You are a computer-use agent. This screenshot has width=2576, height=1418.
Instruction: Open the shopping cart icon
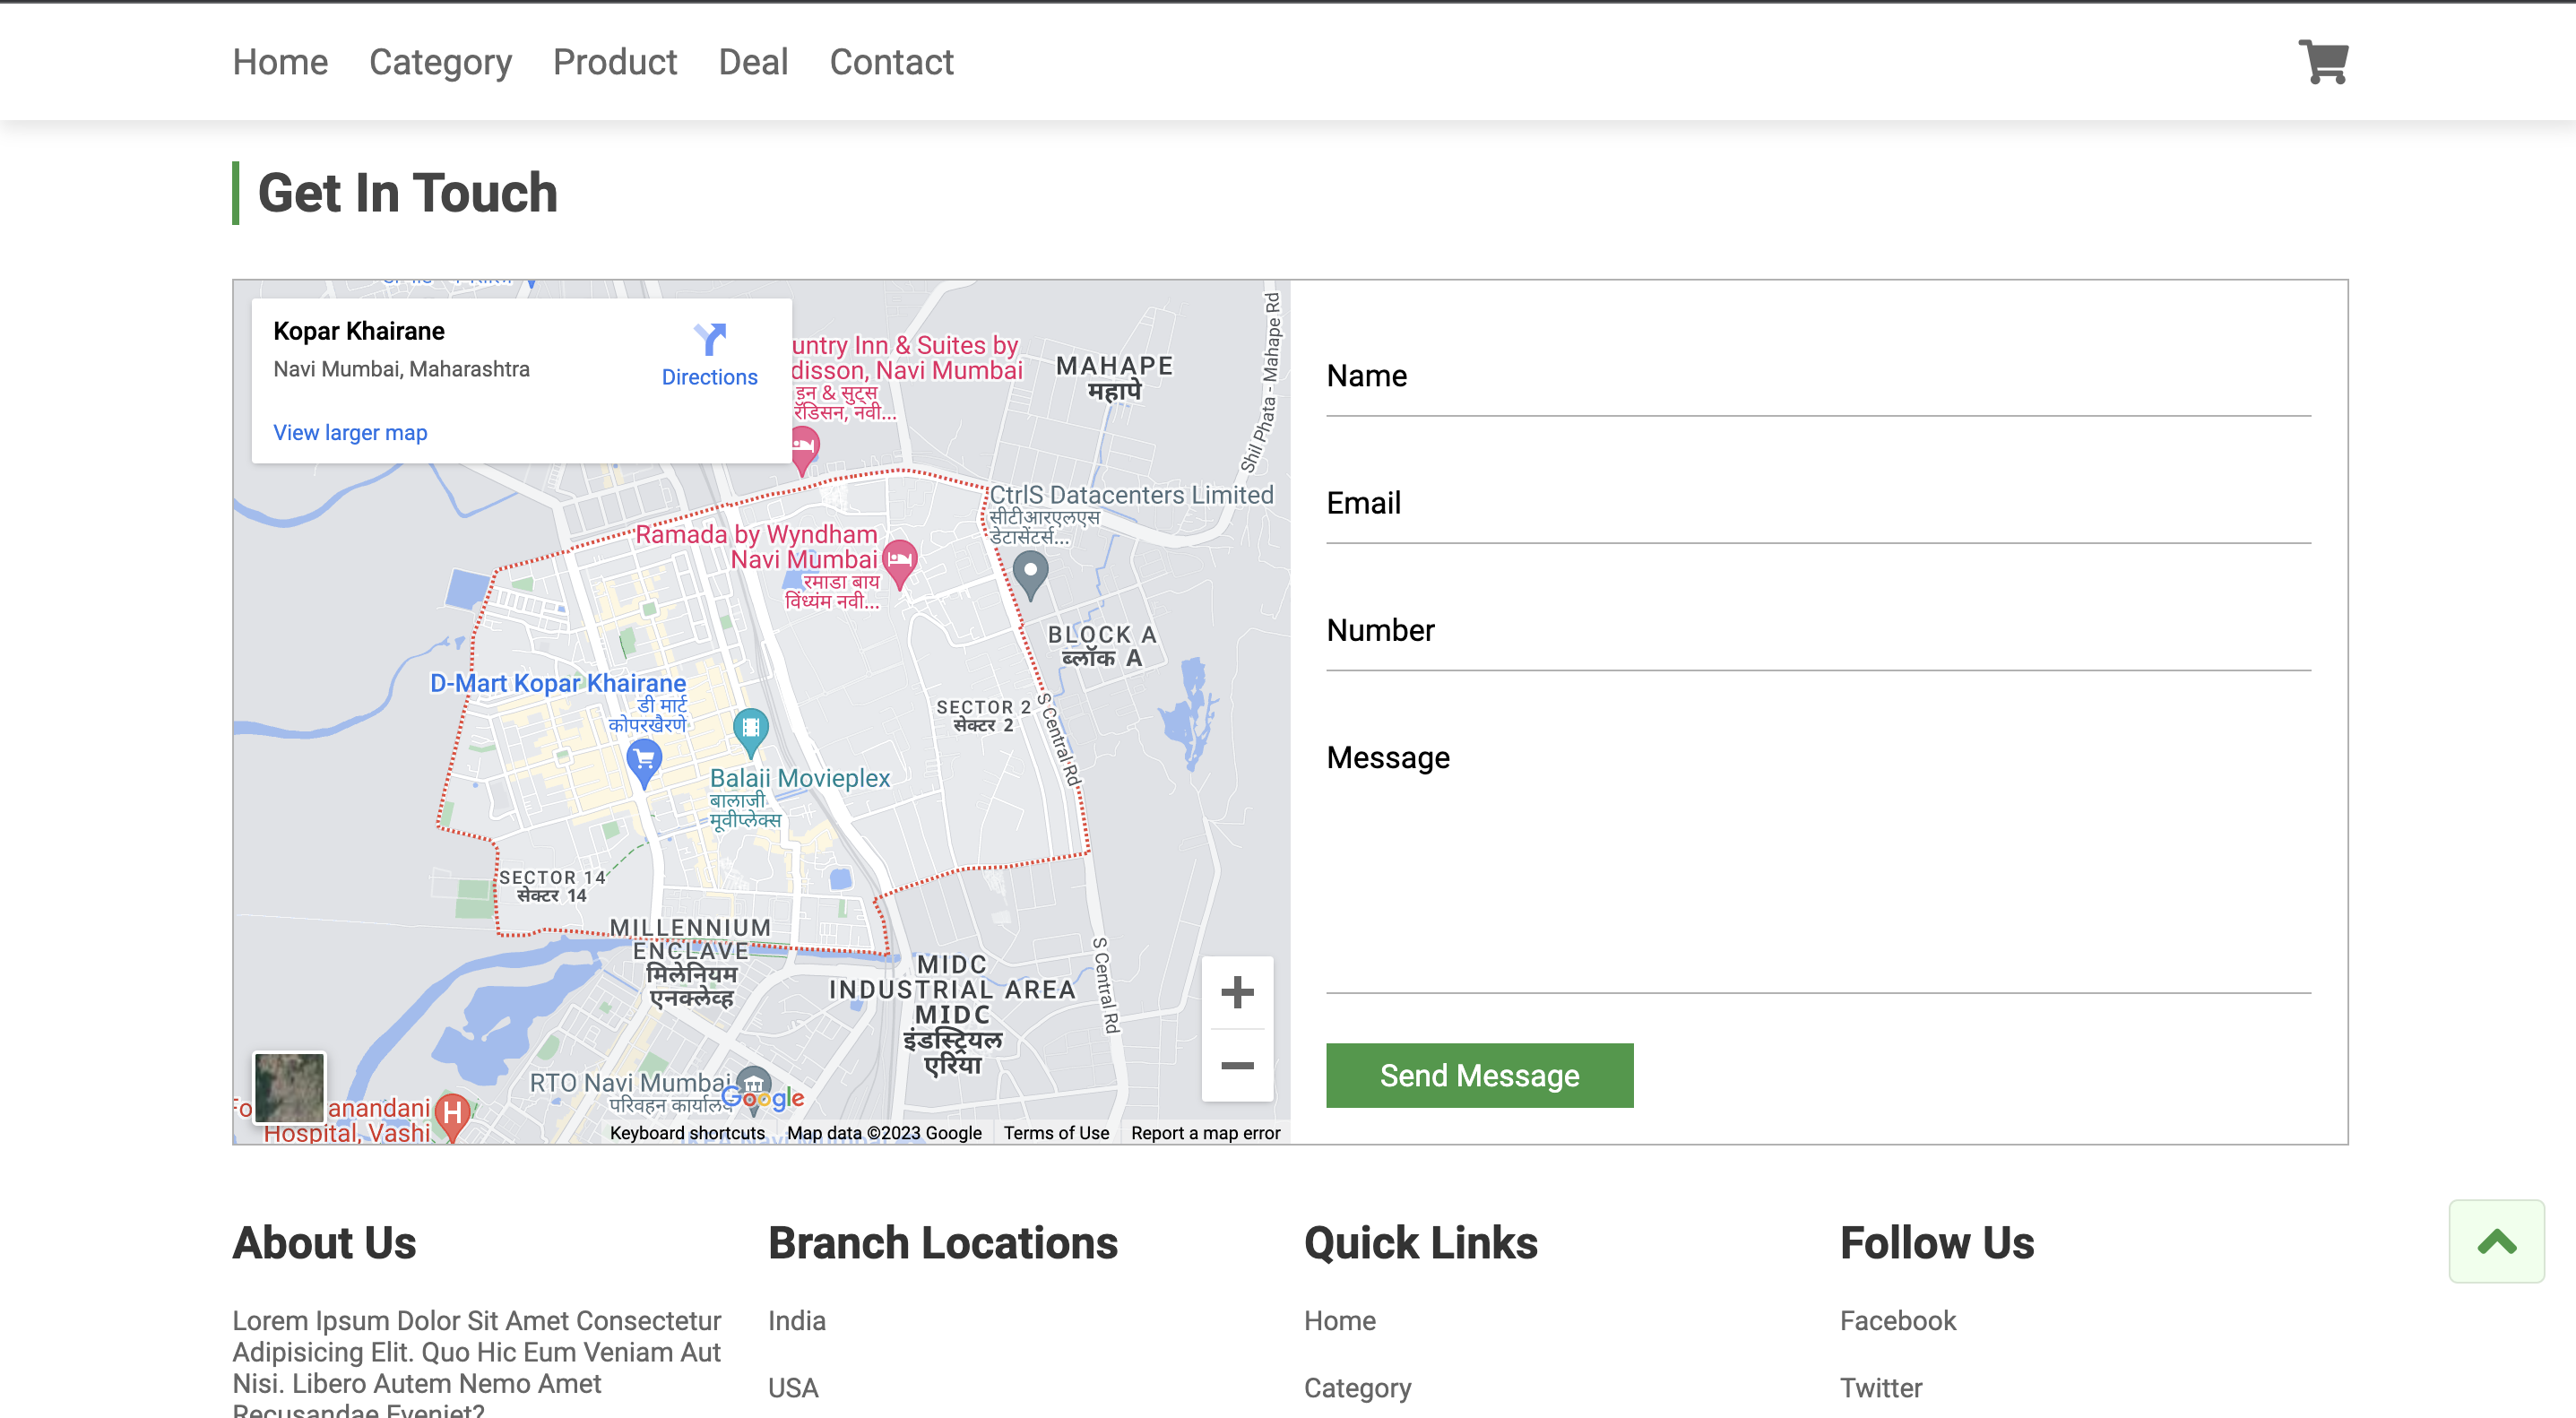pyautogui.click(x=2322, y=62)
